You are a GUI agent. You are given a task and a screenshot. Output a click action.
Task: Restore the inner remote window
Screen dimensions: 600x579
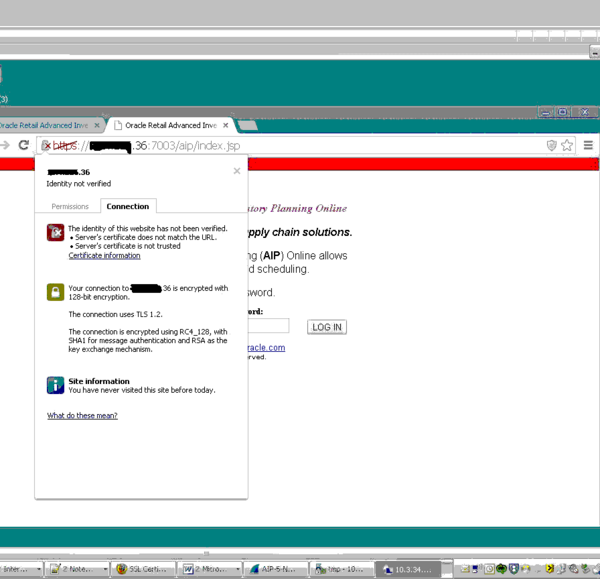click(562, 112)
